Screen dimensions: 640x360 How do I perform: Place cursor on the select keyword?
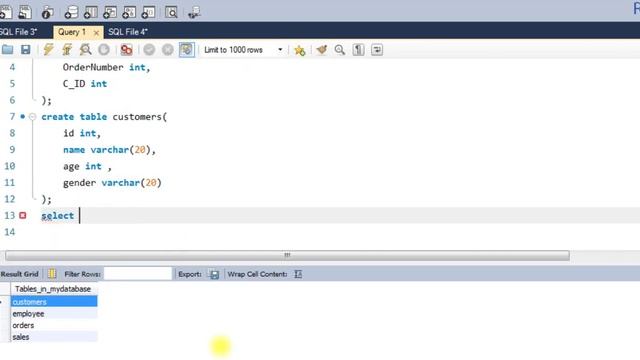pos(58,216)
